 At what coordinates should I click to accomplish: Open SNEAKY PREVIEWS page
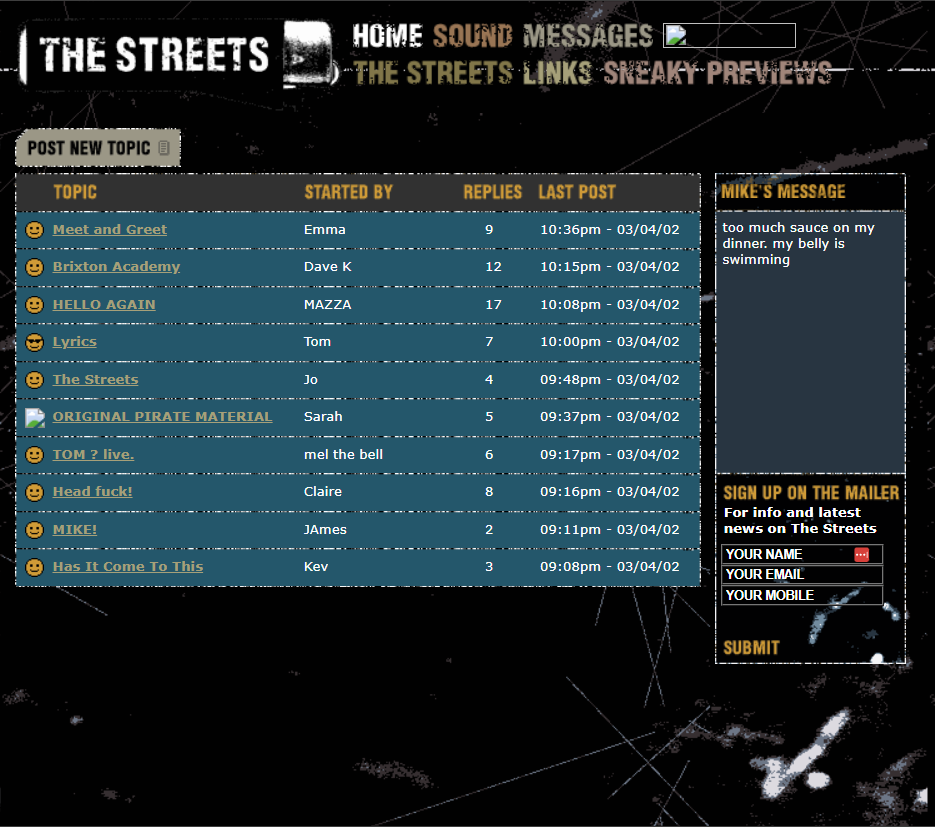point(717,73)
